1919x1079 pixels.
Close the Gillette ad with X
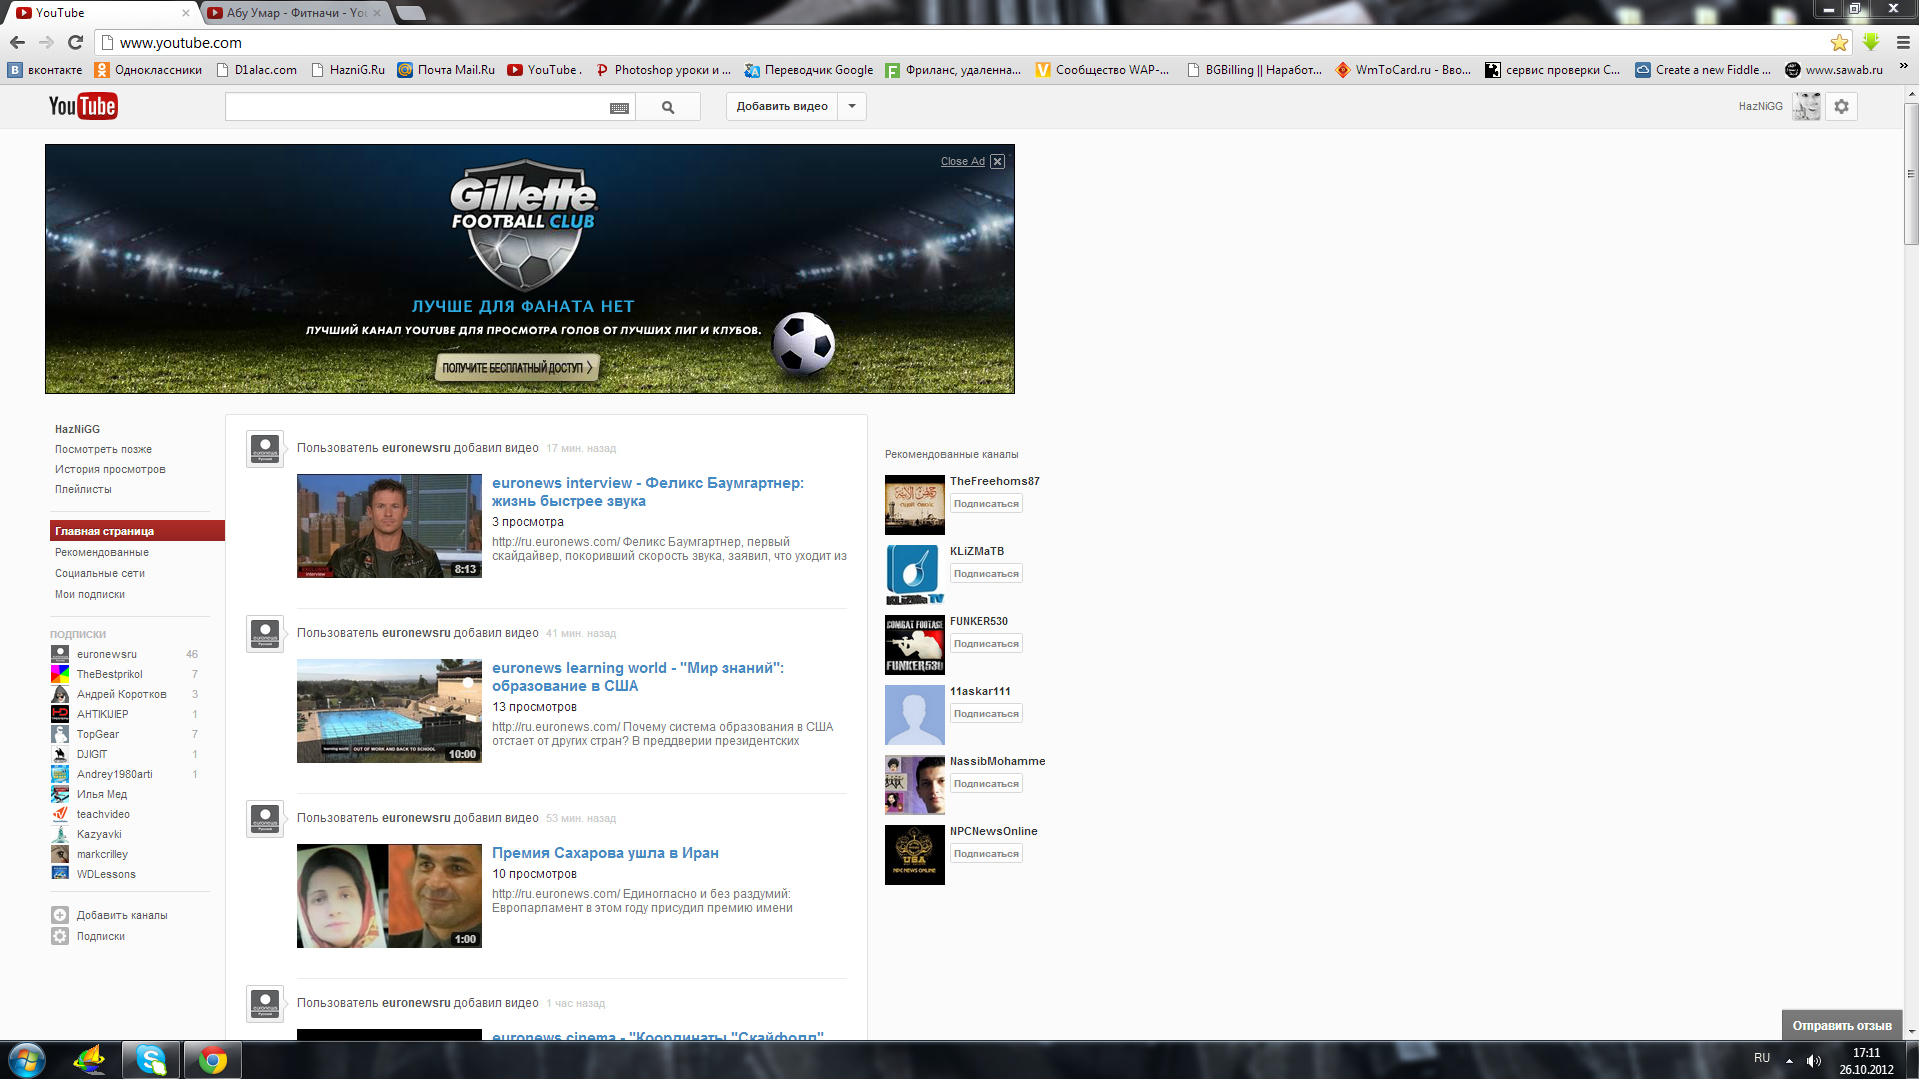pyautogui.click(x=997, y=161)
